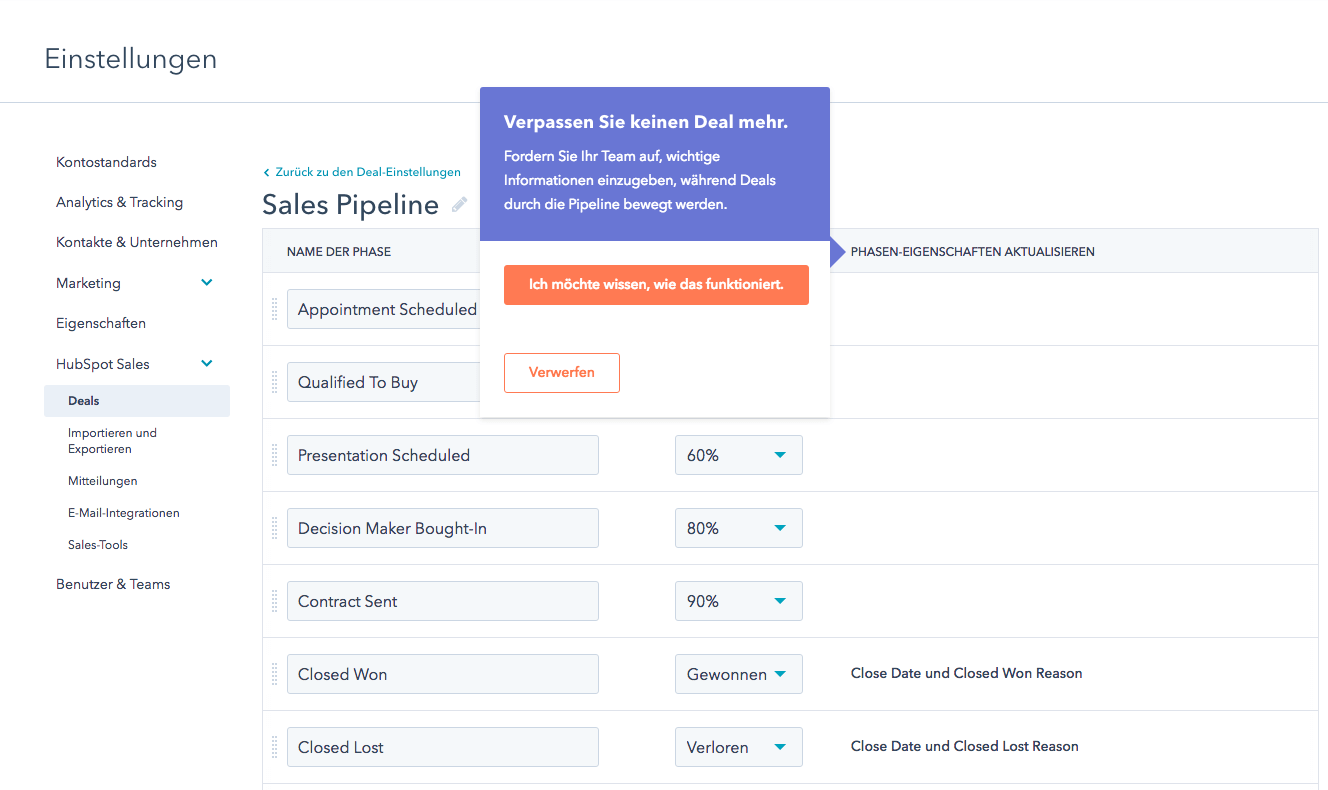Click the drag handle beside Closed Won
The height and width of the screenshot is (790, 1328).
(274, 673)
